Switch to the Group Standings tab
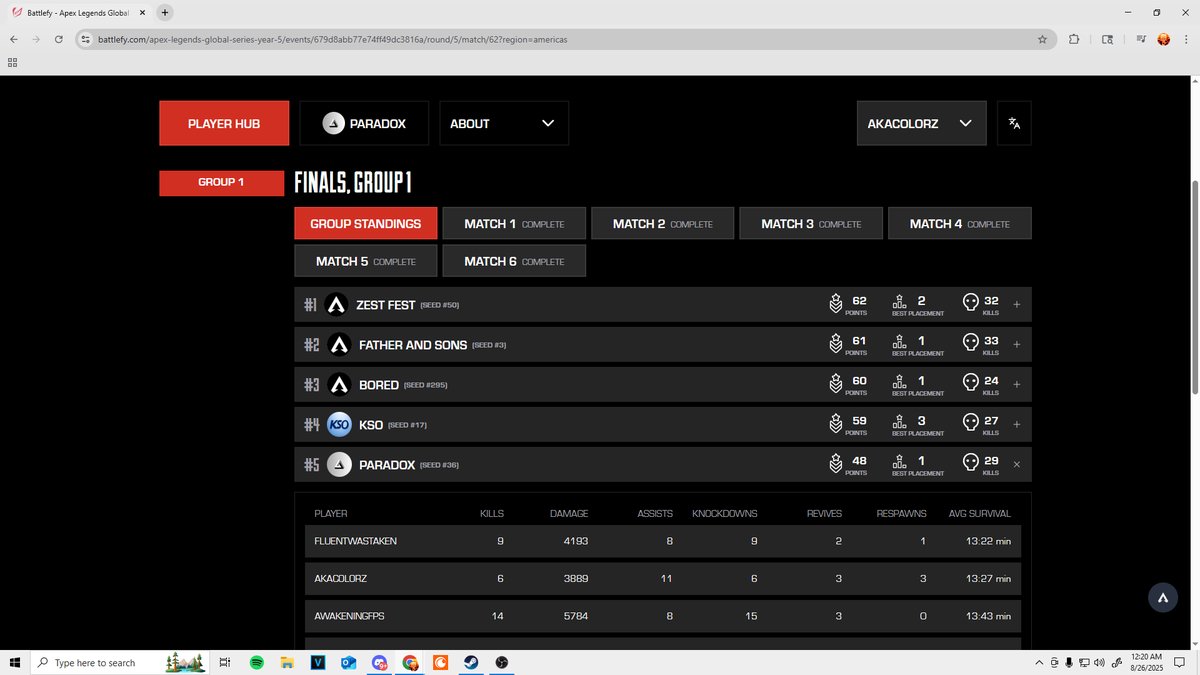Image resolution: width=1200 pixels, height=675 pixels. tap(365, 224)
